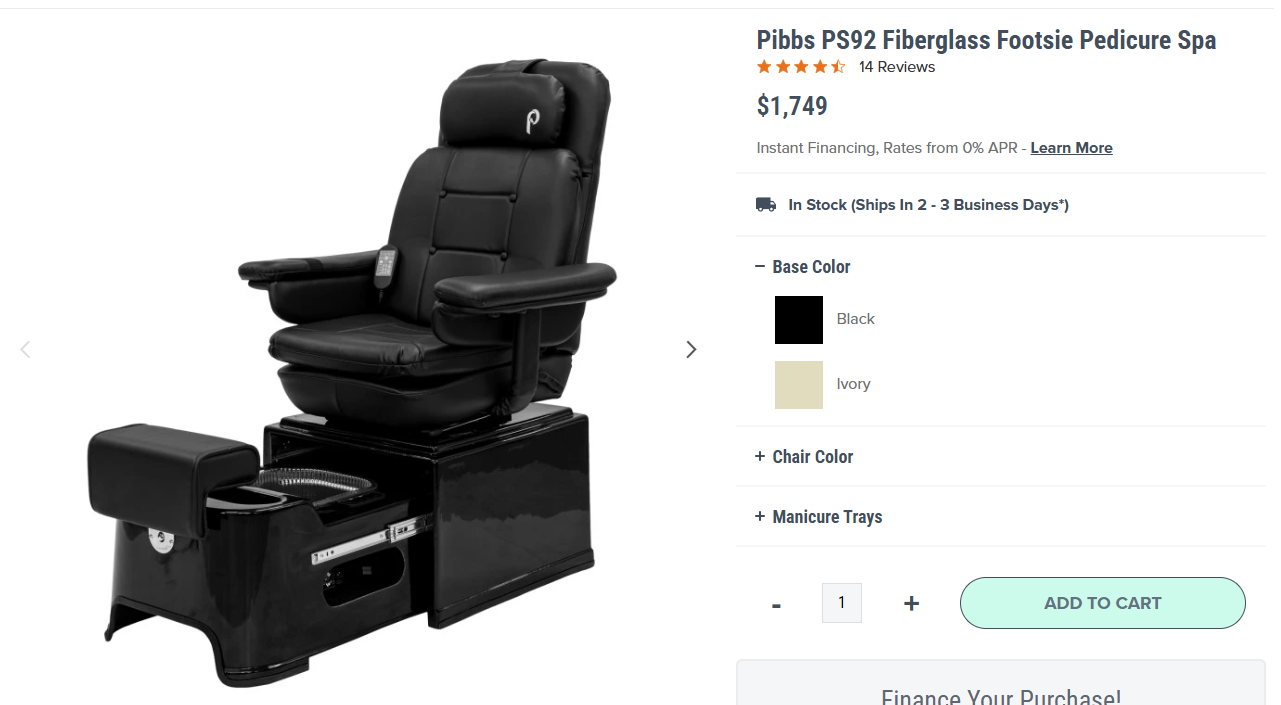The height and width of the screenshot is (705, 1281).
Task: Click the Finance Your Purchase banner
Action: pyautogui.click(x=1001, y=683)
